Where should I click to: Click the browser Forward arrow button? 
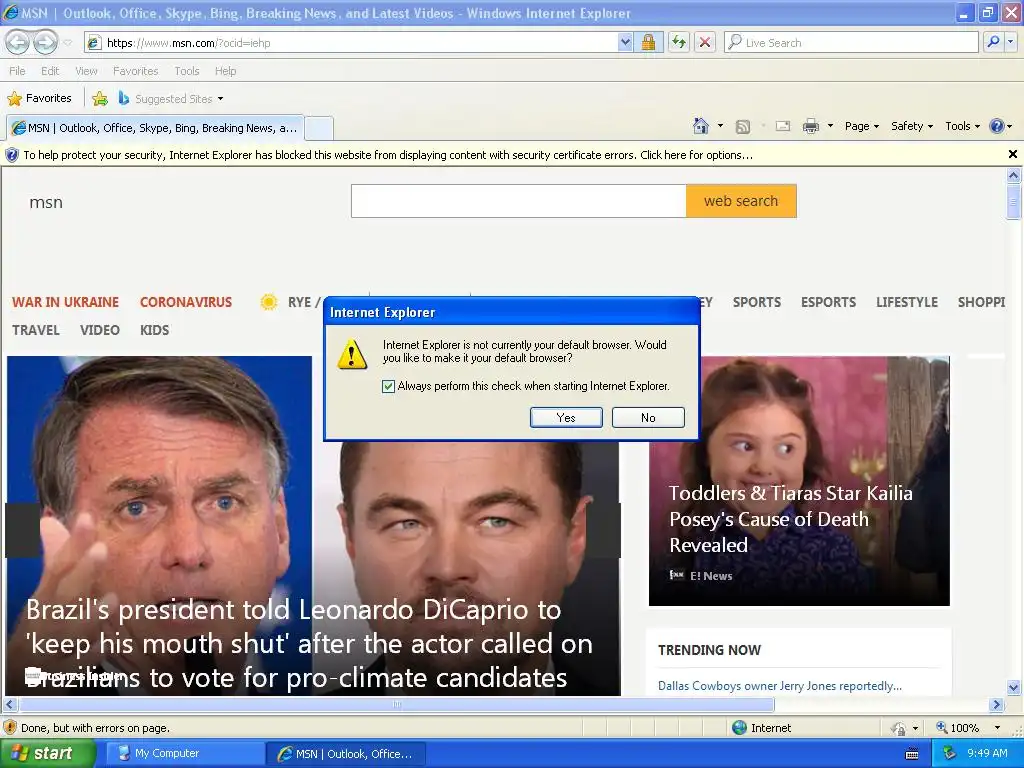coord(45,42)
